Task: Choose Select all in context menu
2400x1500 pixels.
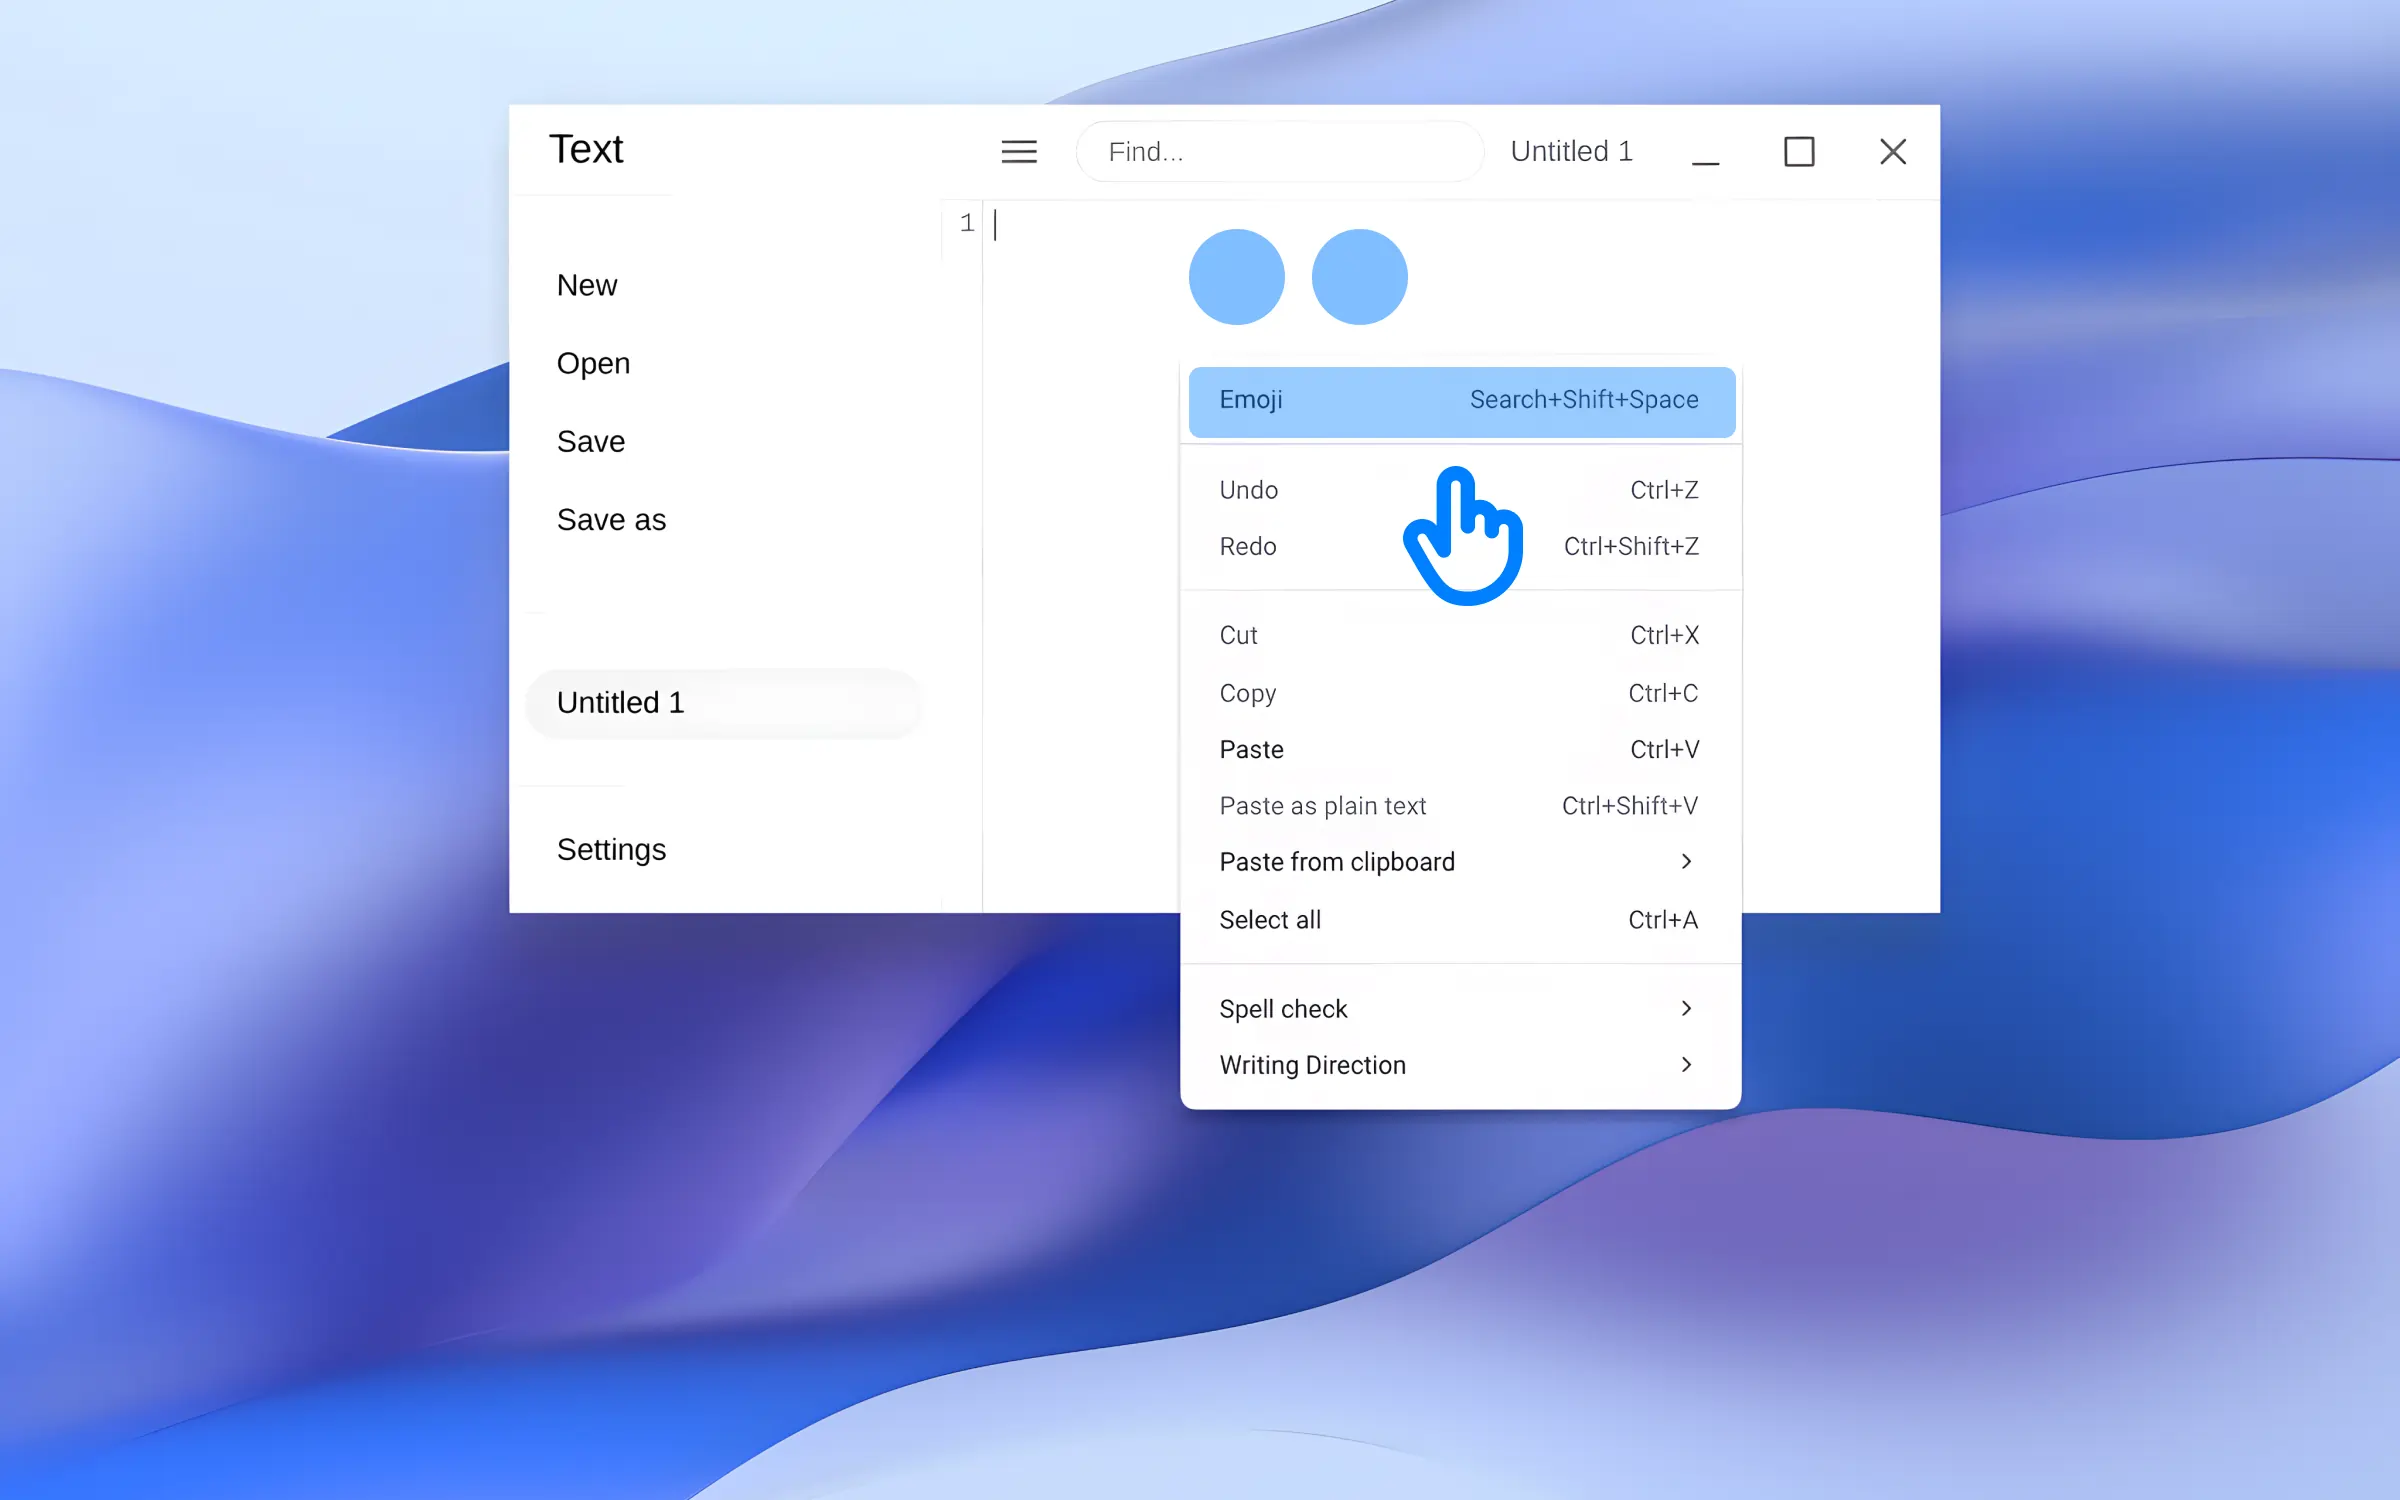Action: click(x=1459, y=920)
